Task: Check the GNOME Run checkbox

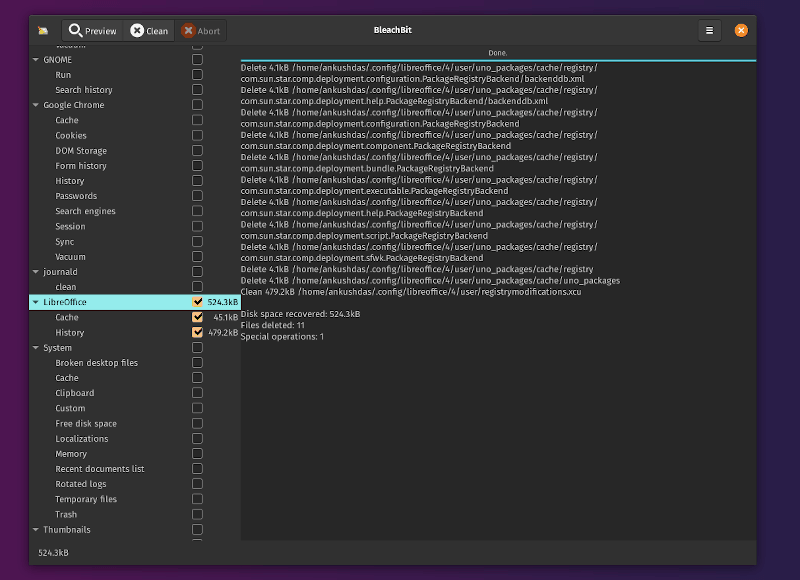Action: [197, 74]
